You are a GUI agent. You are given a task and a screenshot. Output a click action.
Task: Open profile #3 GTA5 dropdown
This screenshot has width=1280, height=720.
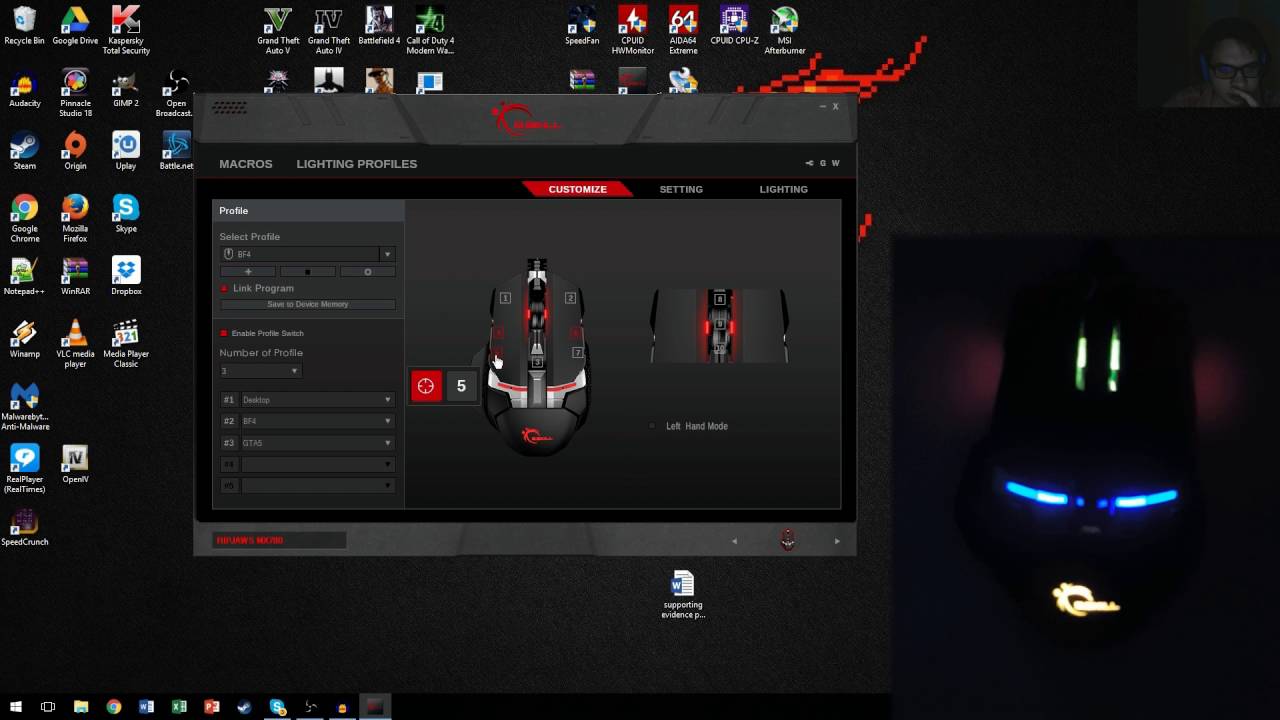coord(317,443)
